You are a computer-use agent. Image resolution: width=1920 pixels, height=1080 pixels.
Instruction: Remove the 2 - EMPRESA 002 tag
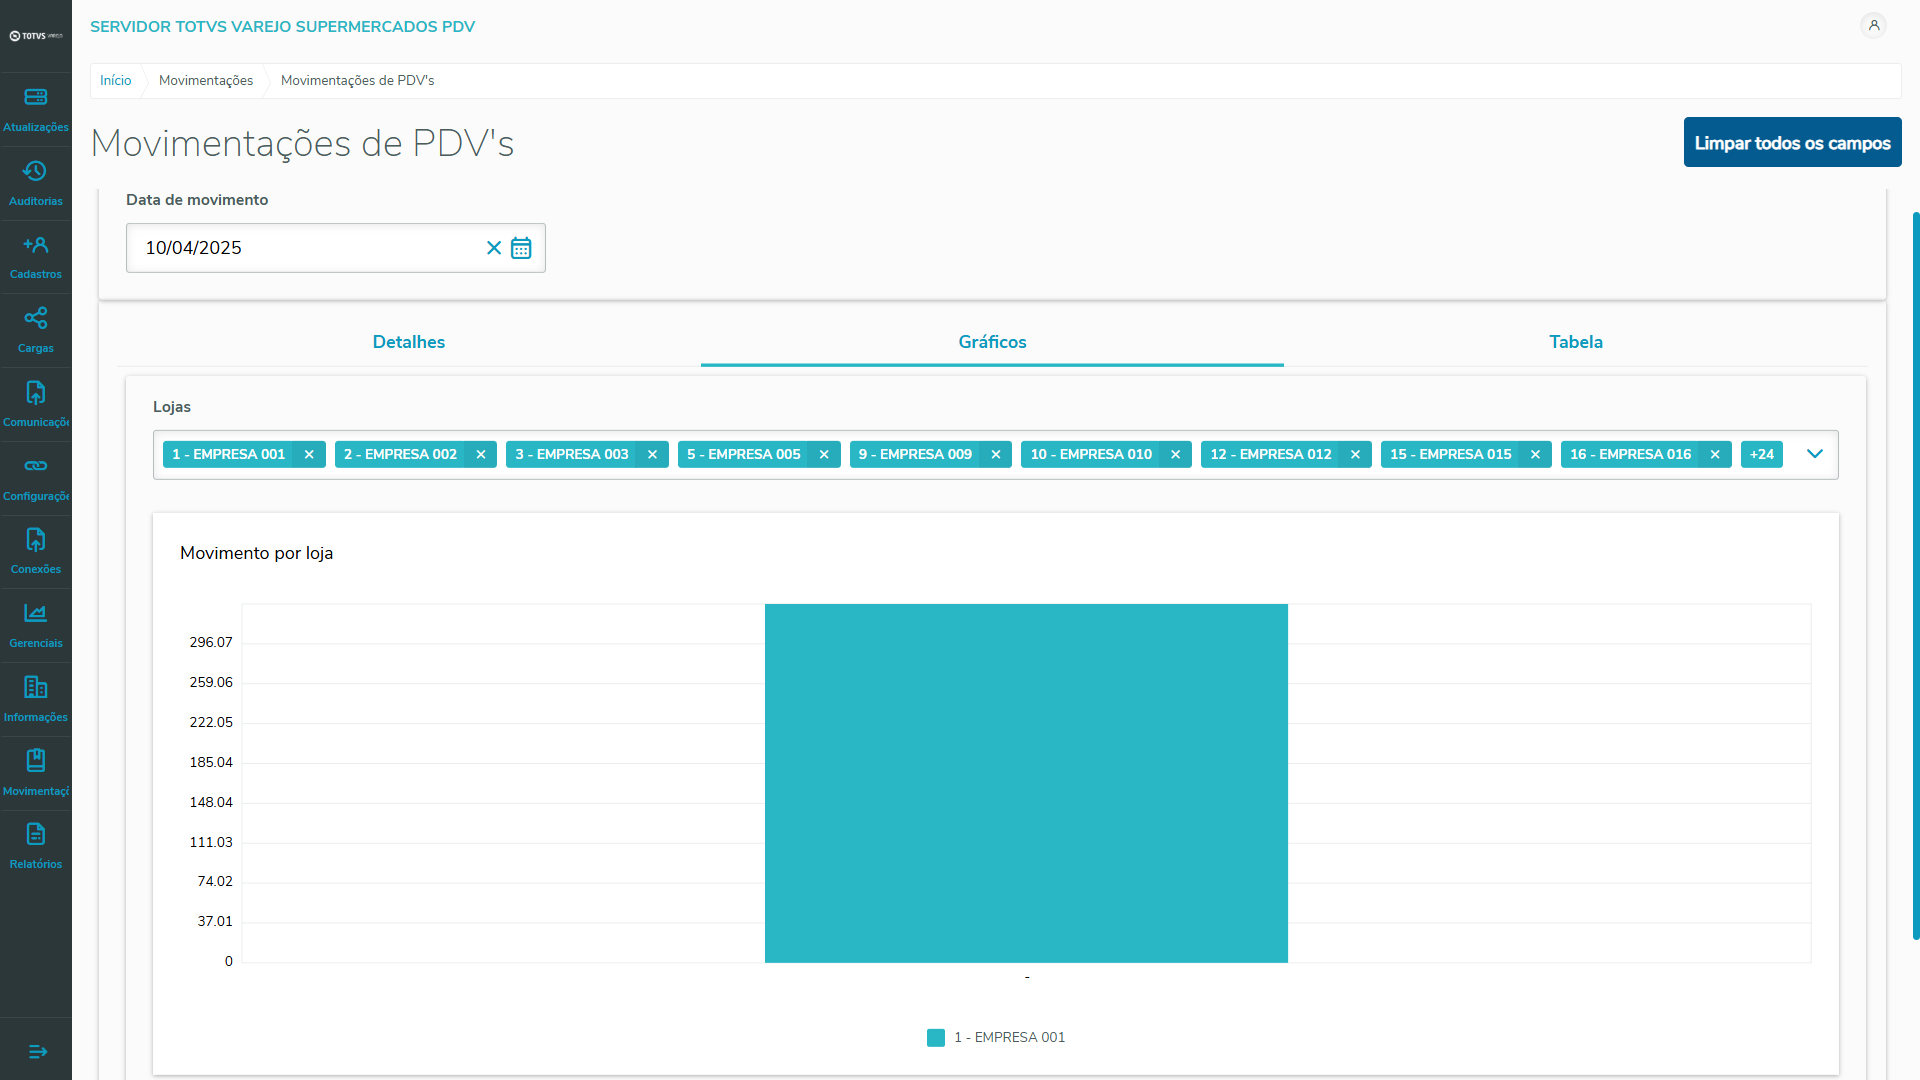pos(481,455)
